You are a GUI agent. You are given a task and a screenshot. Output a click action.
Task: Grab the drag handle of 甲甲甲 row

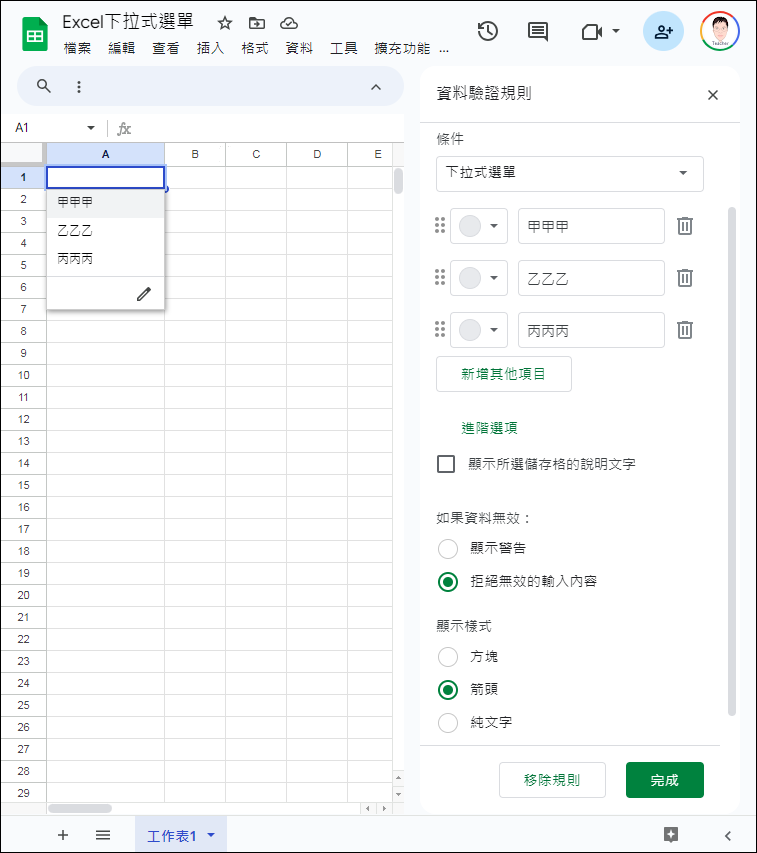(440, 225)
